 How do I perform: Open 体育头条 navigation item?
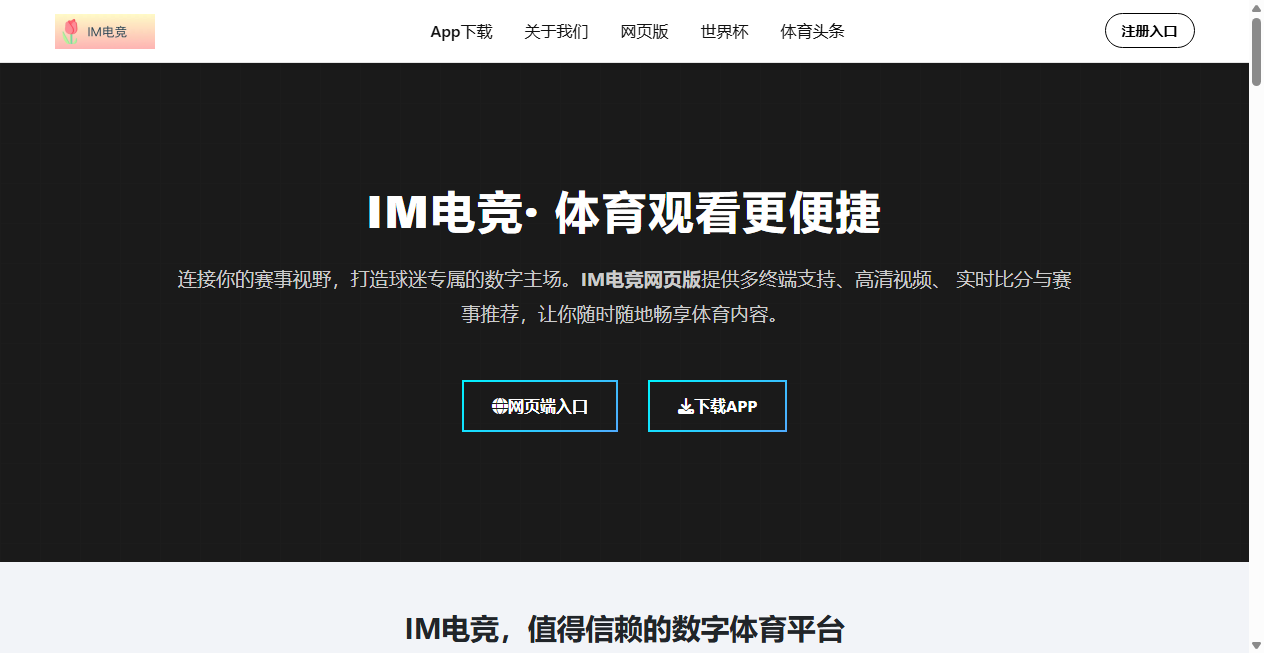(813, 31)
